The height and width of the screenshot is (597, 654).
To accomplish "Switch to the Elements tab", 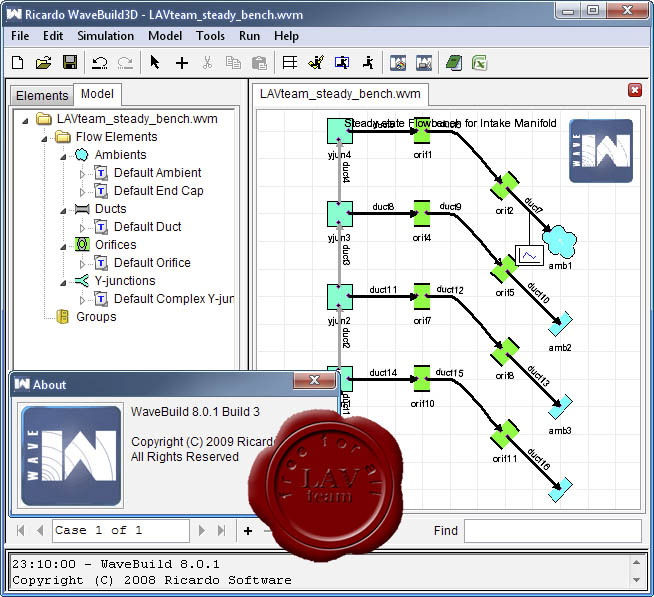I will (42, 96).
